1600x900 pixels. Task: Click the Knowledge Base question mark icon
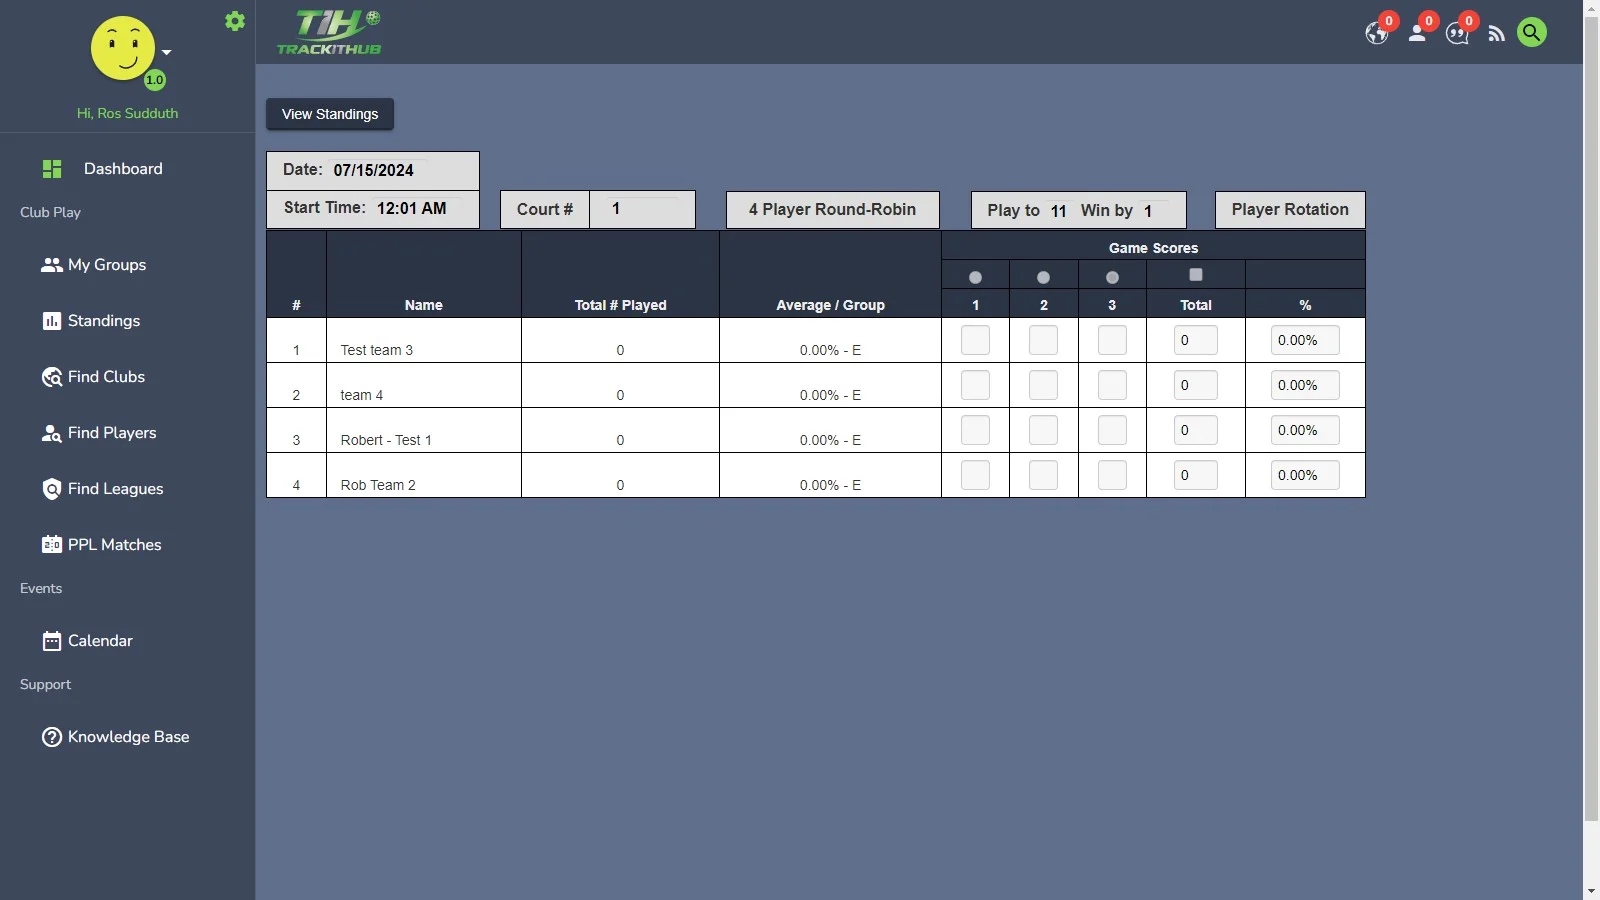[x=52, y=737]
